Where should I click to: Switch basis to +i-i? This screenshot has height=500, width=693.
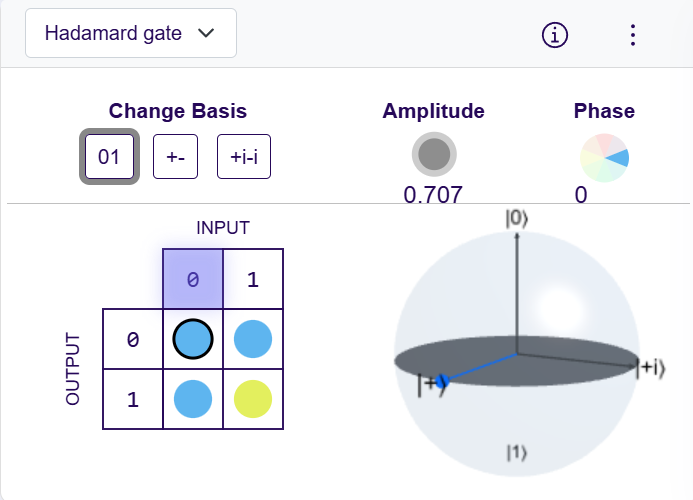pyautogui.click(x=244, y=157)
